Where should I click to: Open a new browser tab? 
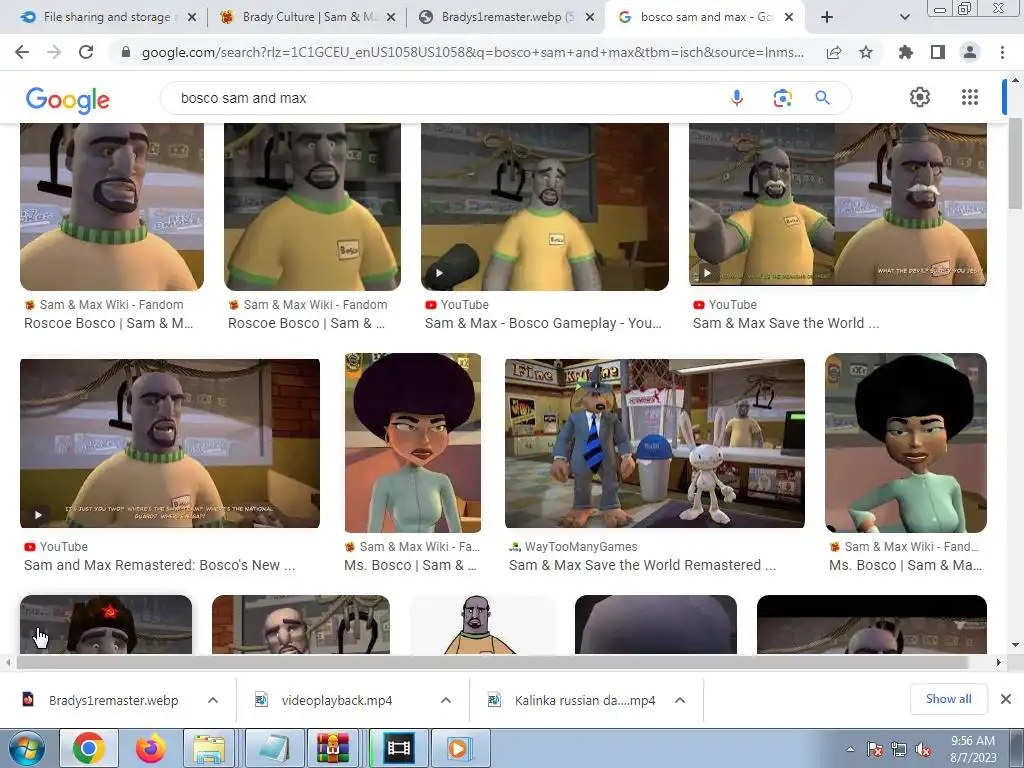pyautogui.click(x=827, y=17)
